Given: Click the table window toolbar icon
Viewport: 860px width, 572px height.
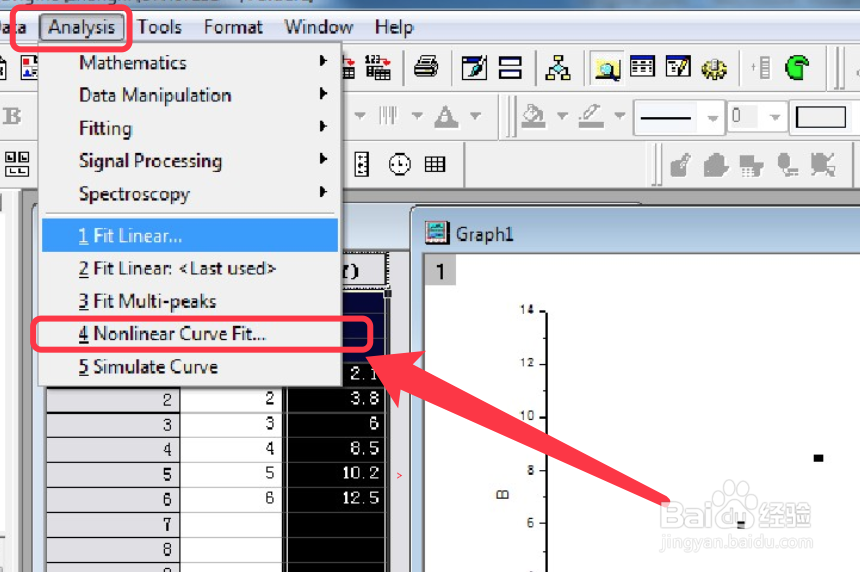Looking at the screenshot, I should click(x=642, y=66).
